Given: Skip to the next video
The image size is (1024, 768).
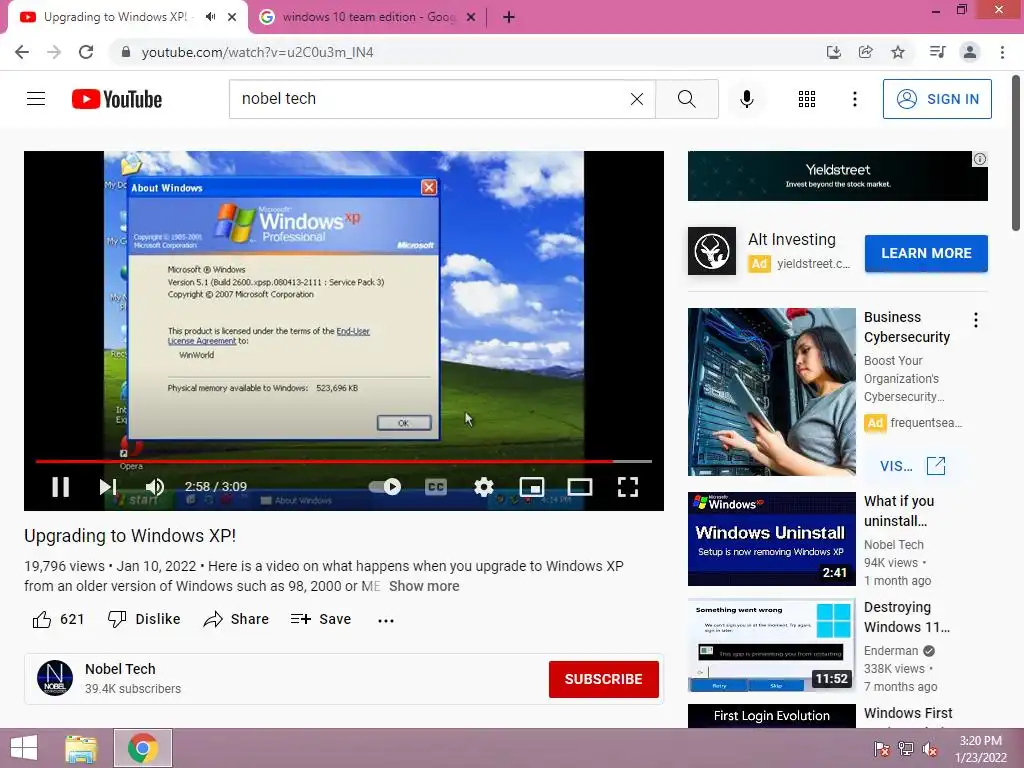Looking at the screenshot, I should click(x=108, y=487).
